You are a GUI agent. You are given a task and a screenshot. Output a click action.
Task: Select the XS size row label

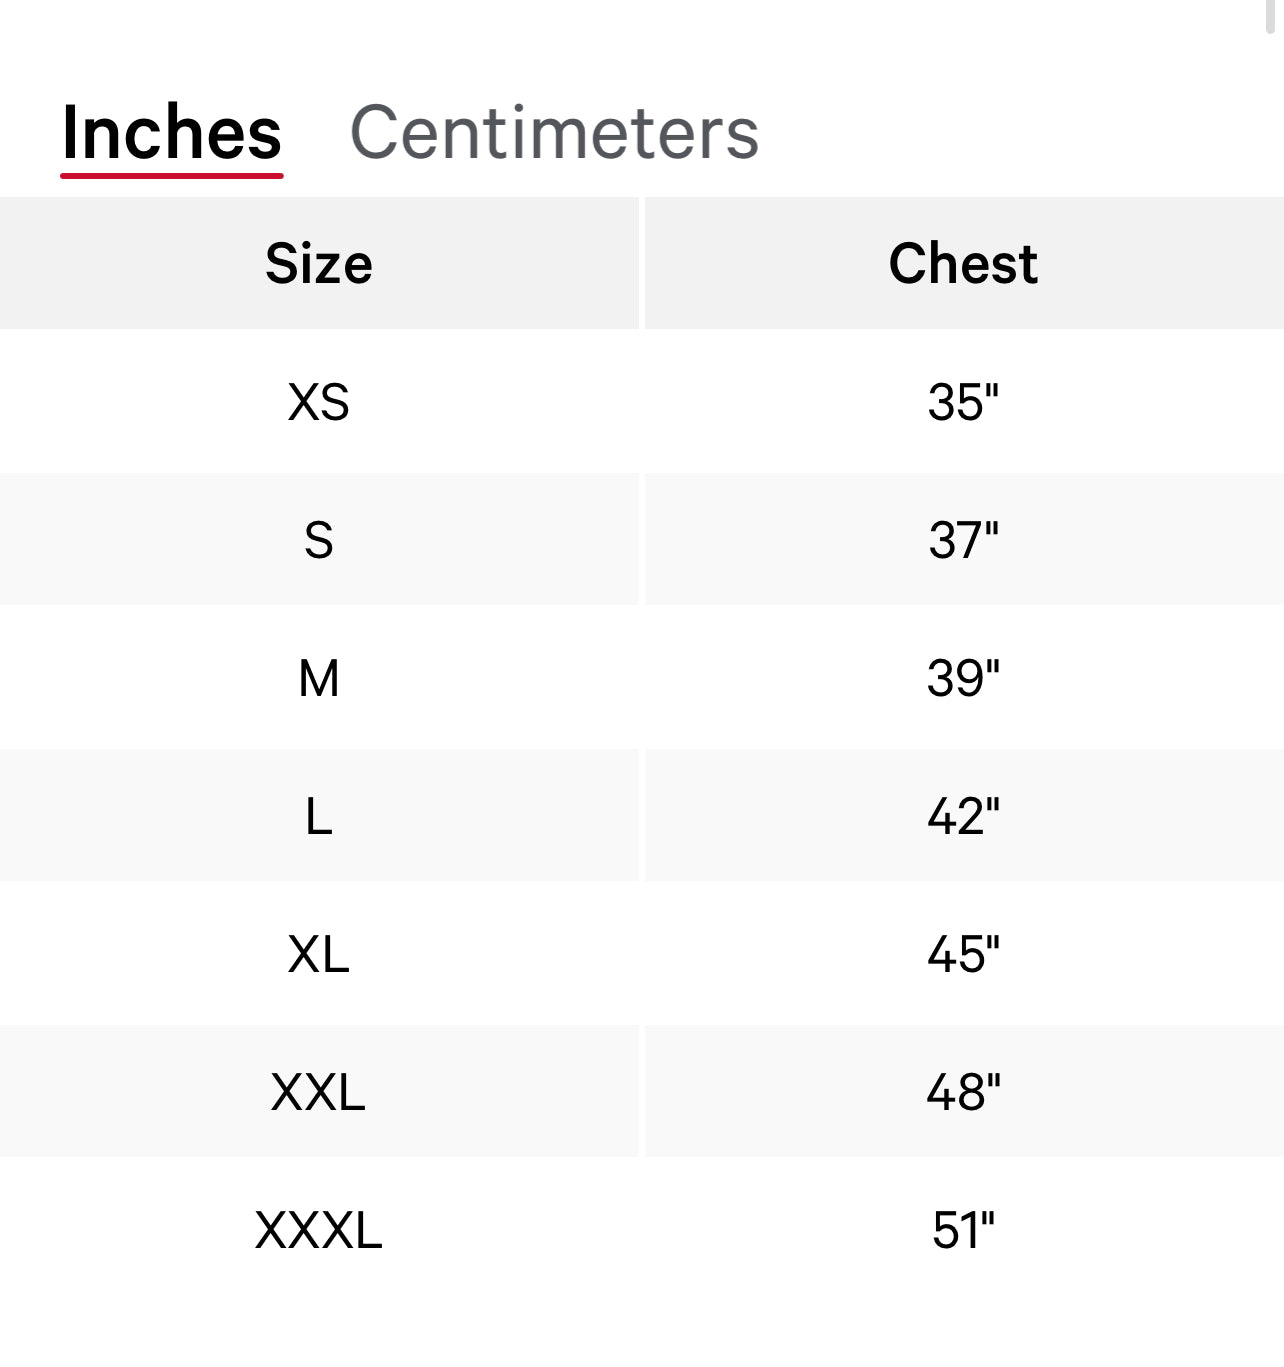(319, 402)
